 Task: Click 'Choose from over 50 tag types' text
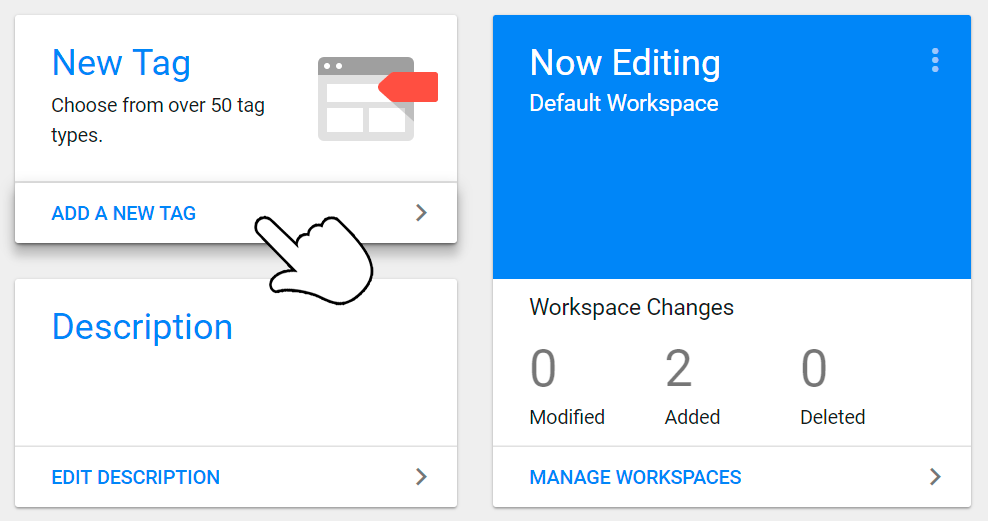click(x=158, y=120)
